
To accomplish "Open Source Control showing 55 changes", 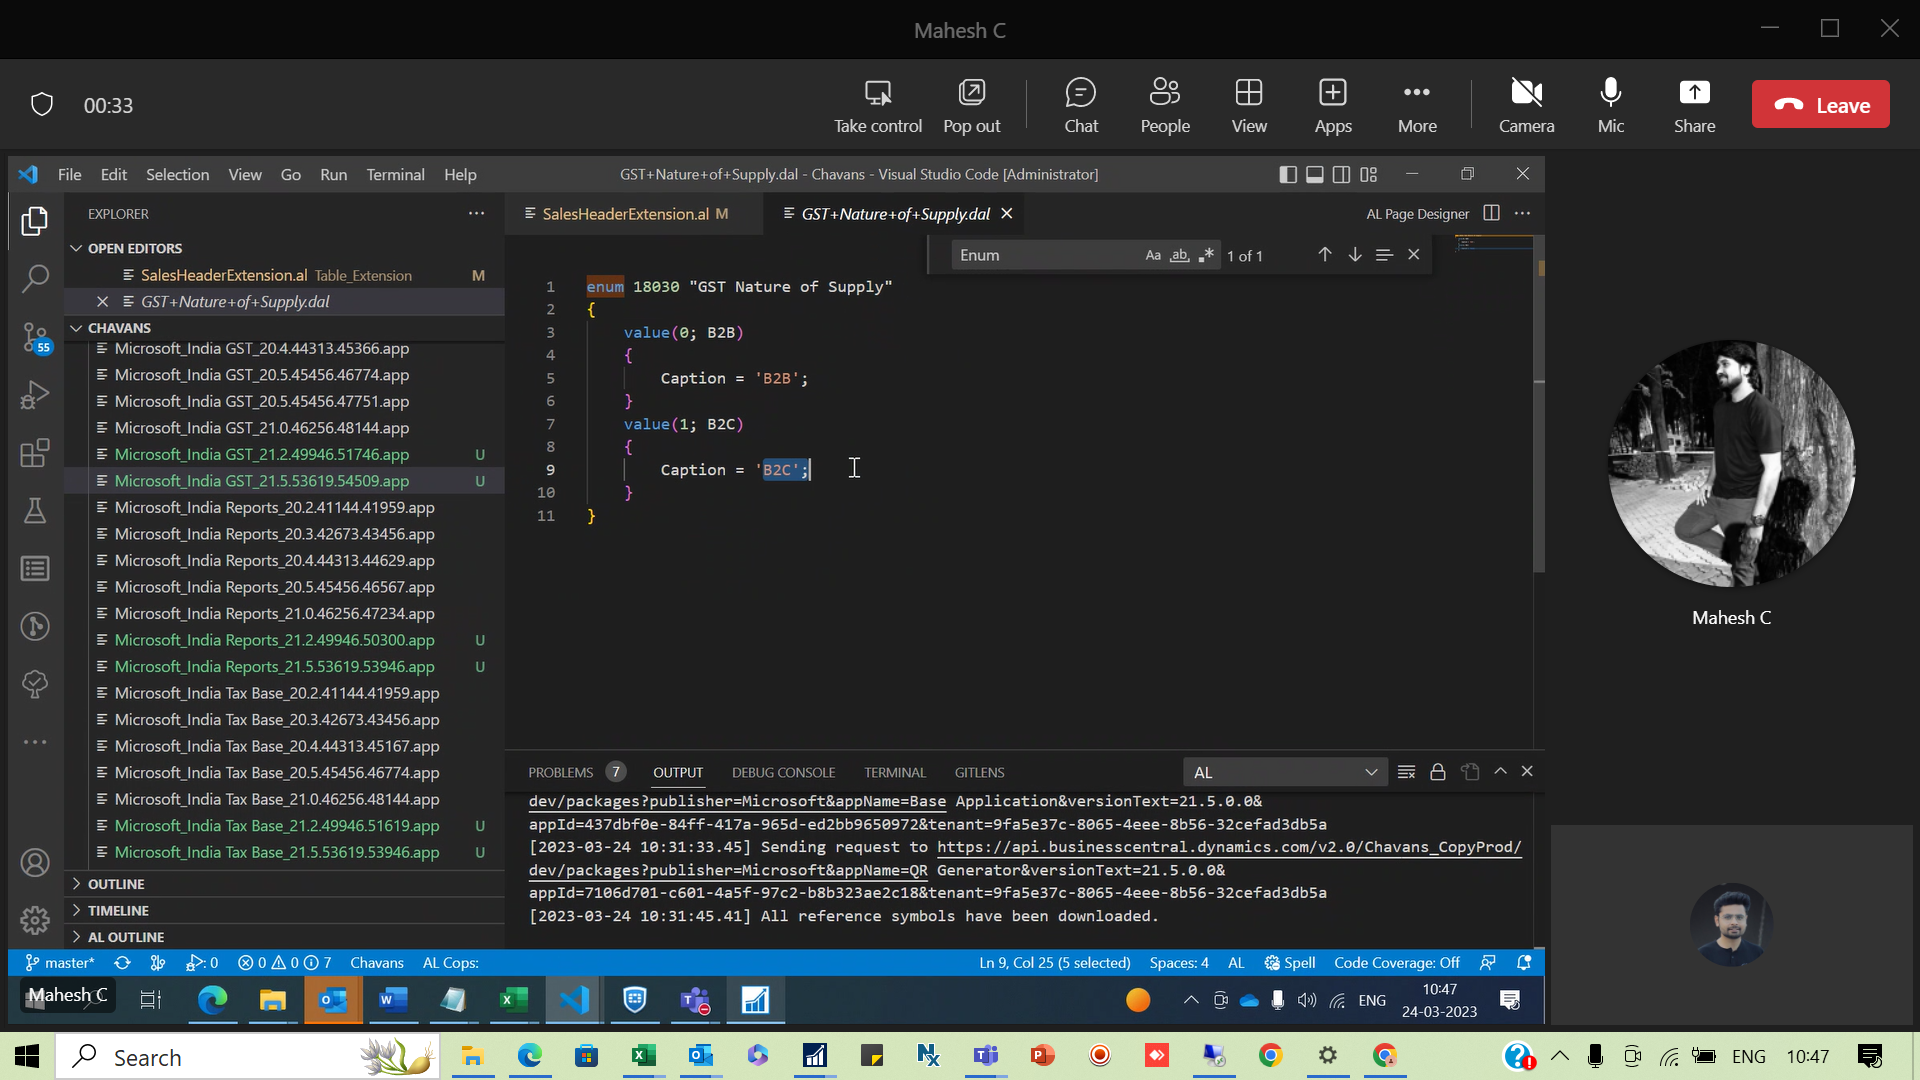I will coord(36,338).
